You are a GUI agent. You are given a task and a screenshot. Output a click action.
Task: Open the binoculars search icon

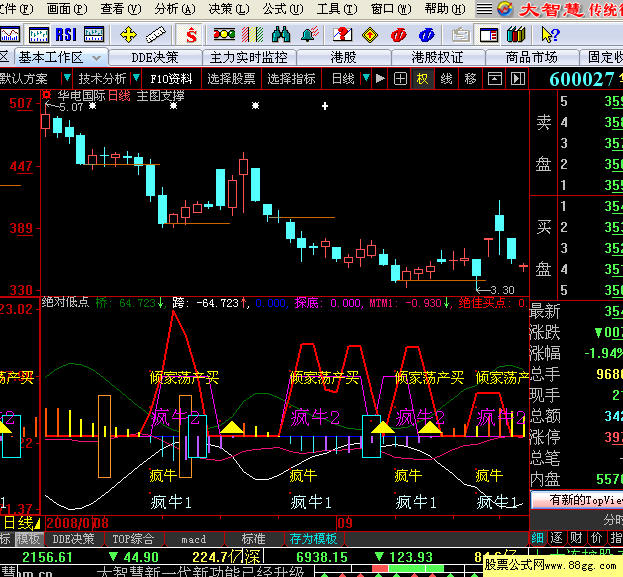coord(281,35)
